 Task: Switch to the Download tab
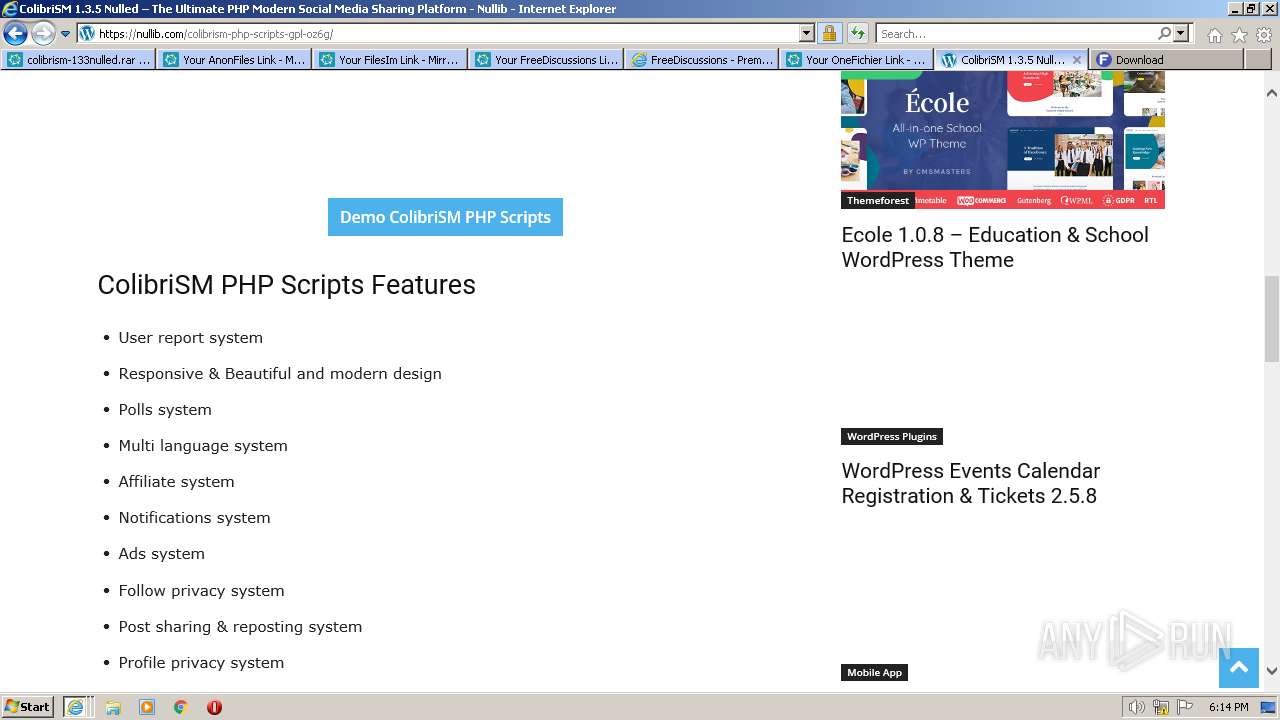click(1166, 60)
